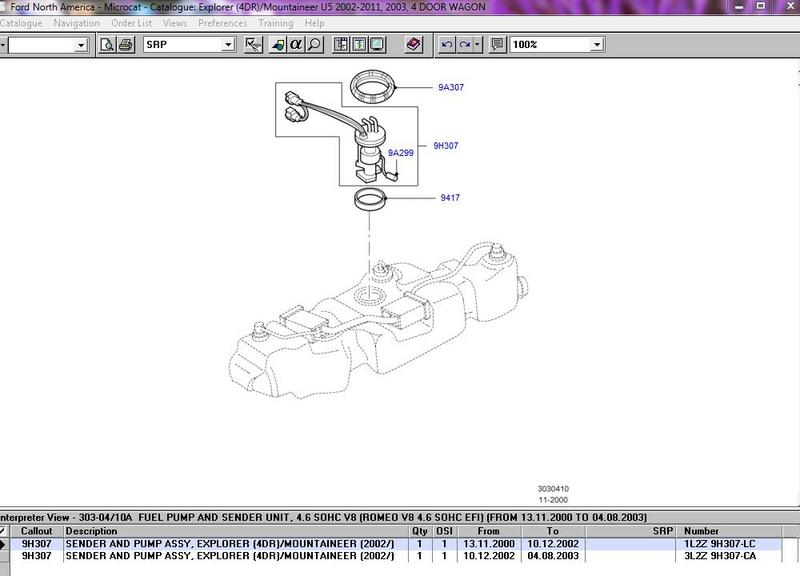Click To date 04.08.2003 cell
Image resolution: width=800 pixels, height=576 pixels.
pyautogui.click(x=553, y=556)
